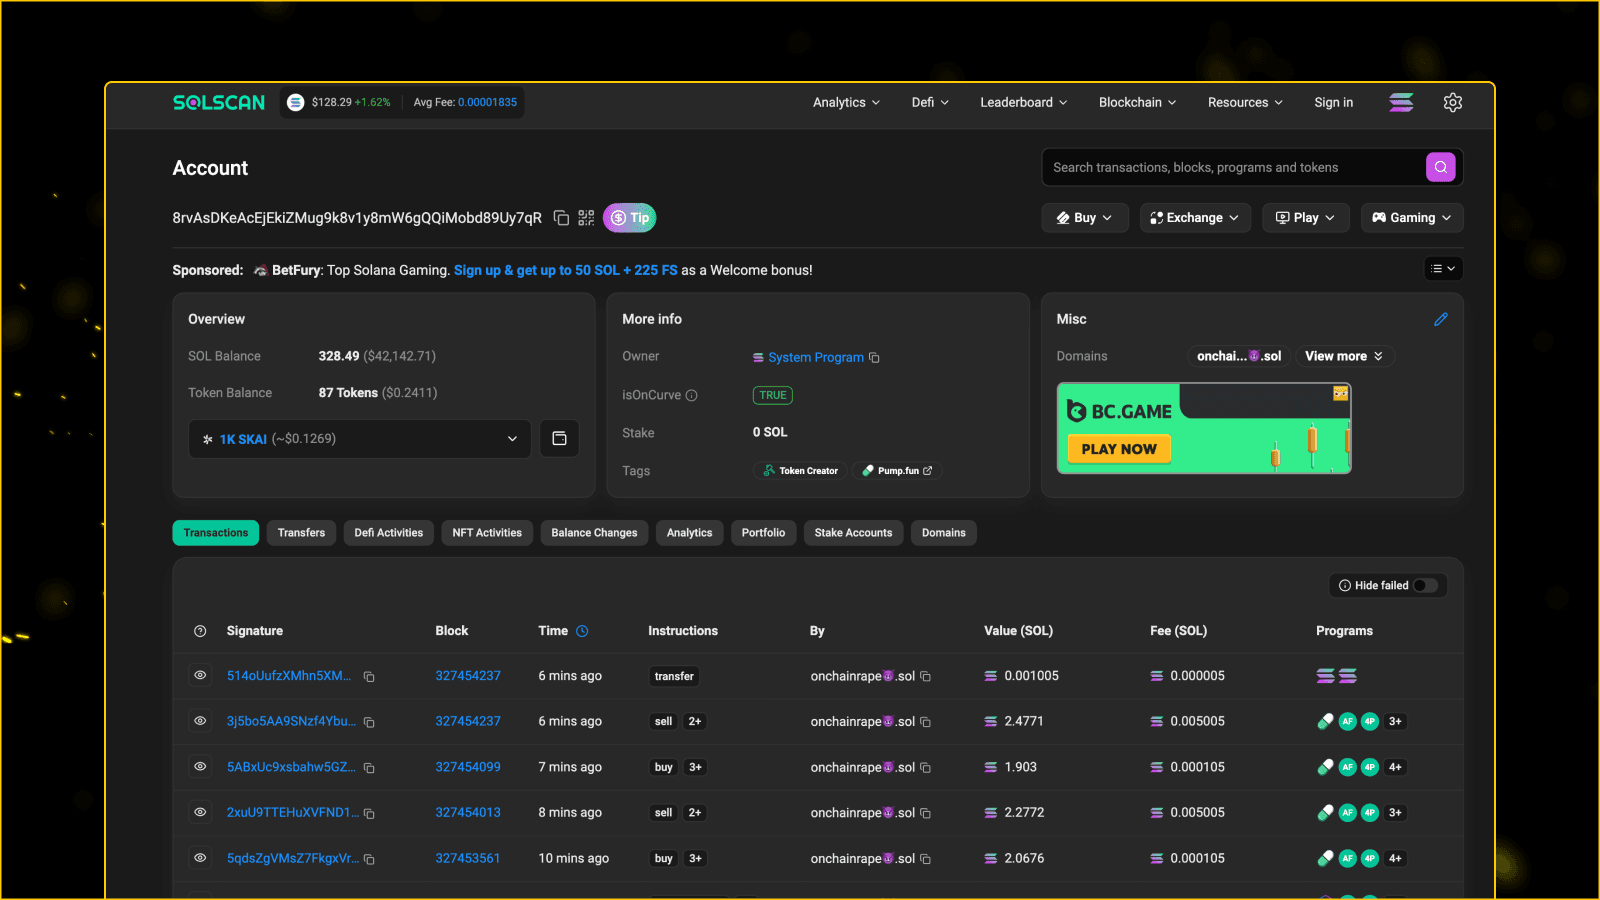Toggle eye for transaction 5qdsZgVMsZ7FkgxVr
The image size is (1600, 900).
pyautogui.click(x=200, y=857)
